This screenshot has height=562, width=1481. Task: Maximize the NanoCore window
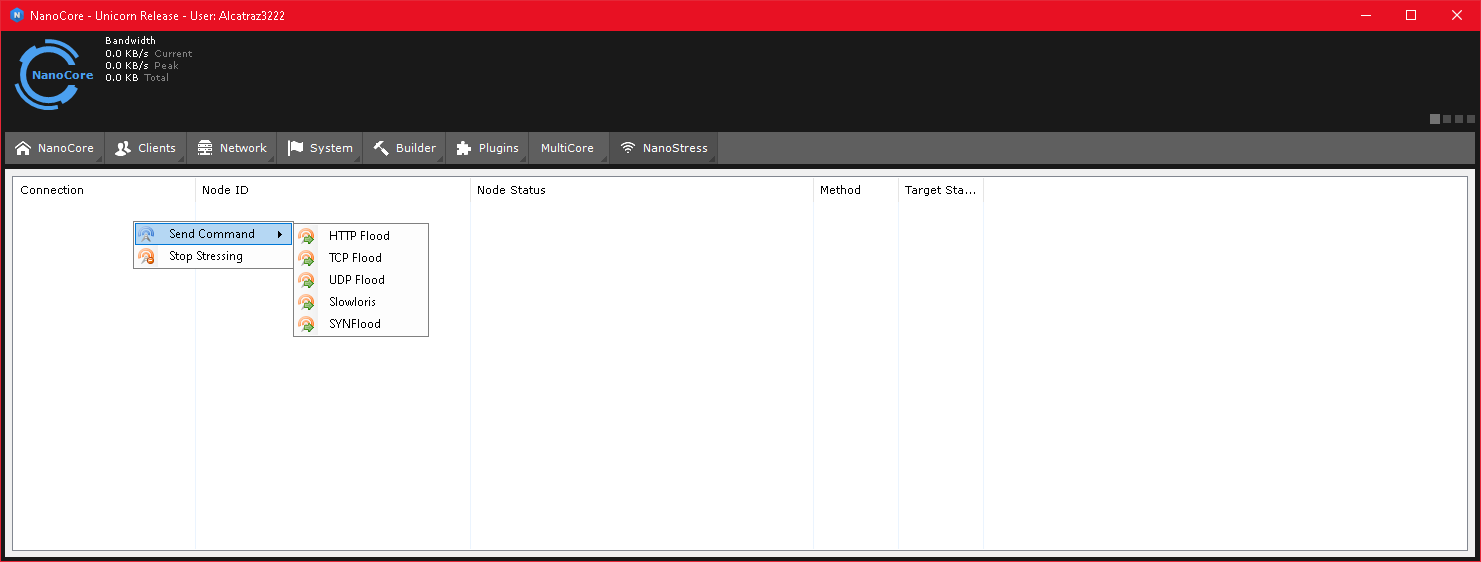click(x=1411, y=15)
